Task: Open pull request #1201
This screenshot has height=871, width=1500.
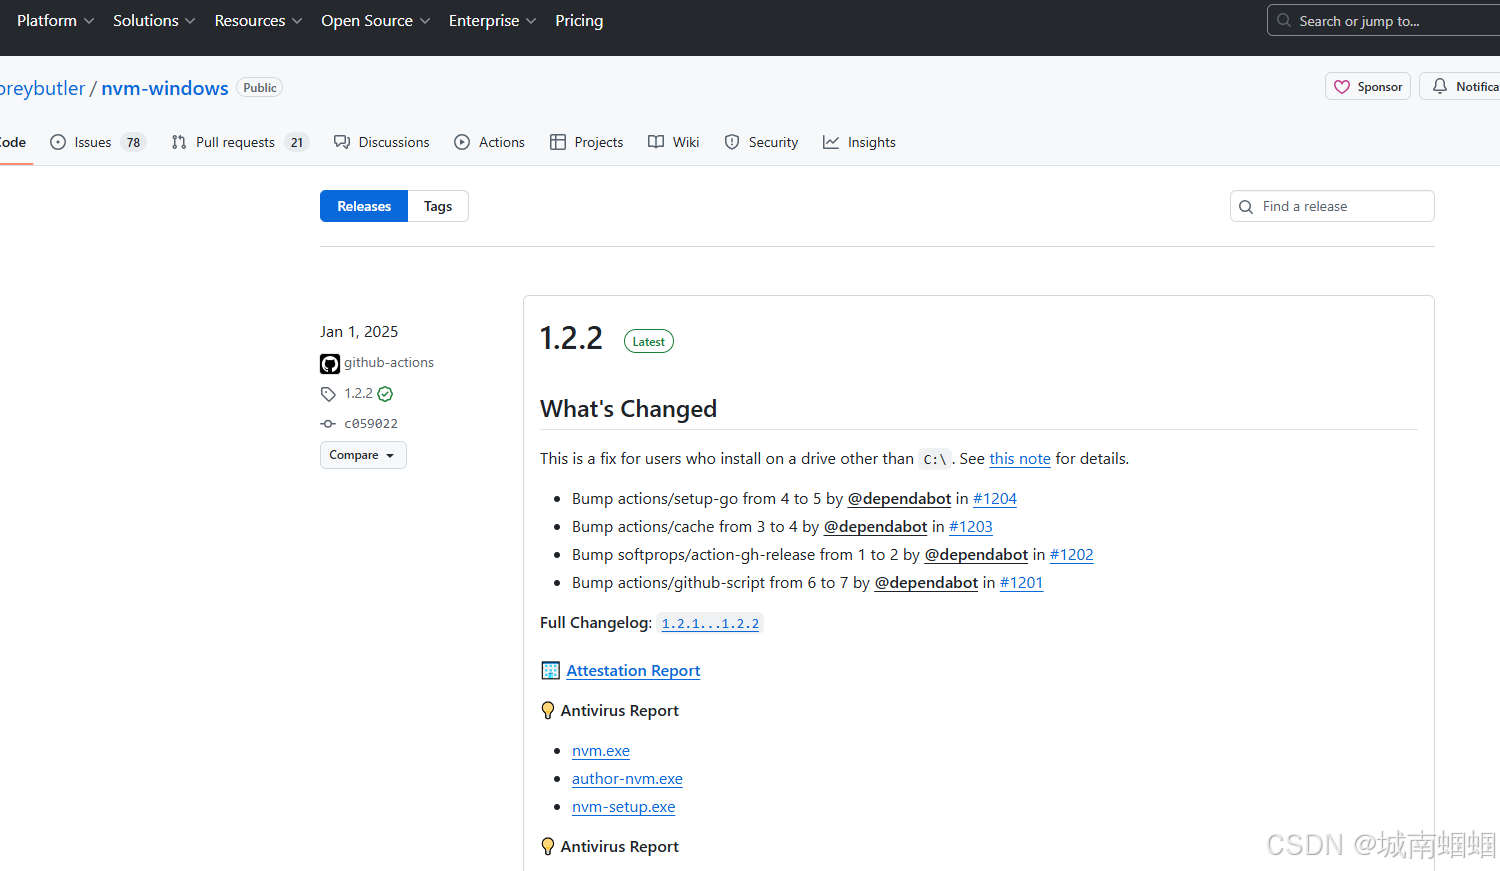Action: point(1022,583)
